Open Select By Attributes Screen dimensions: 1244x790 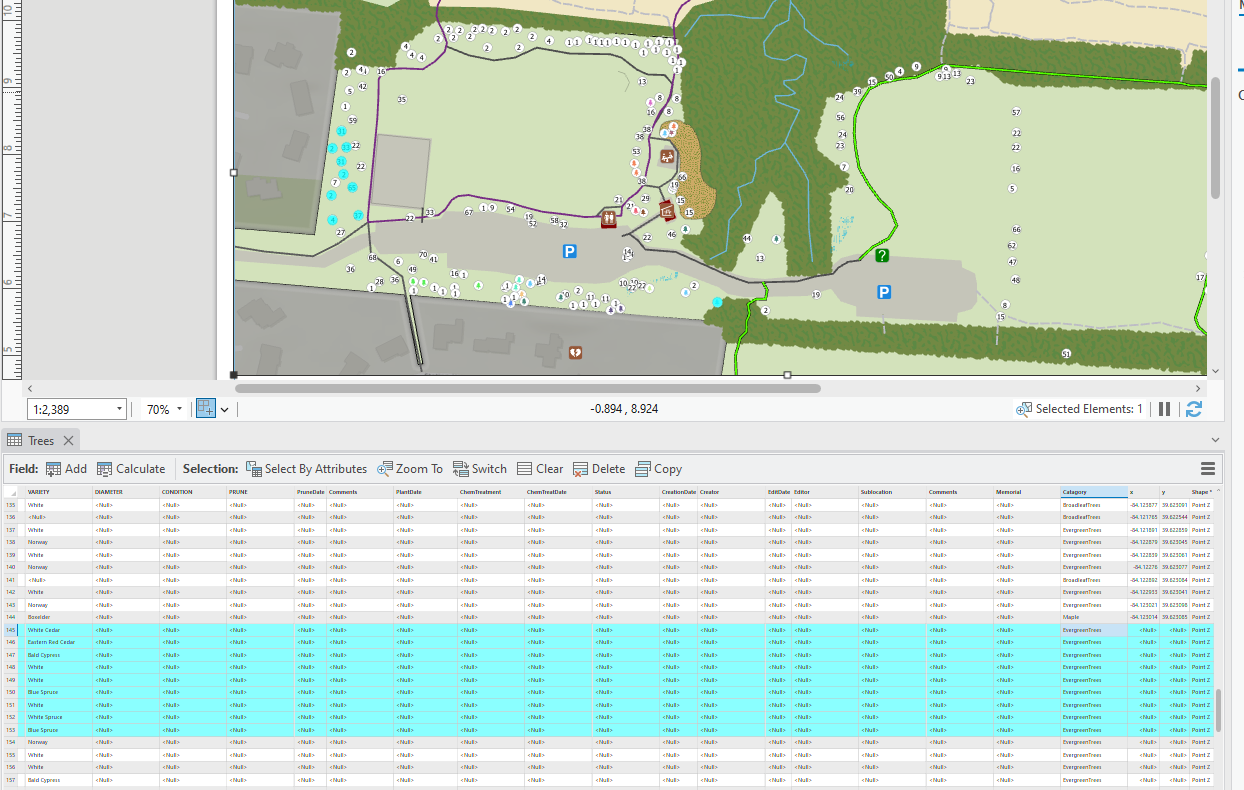click(306, 469)
